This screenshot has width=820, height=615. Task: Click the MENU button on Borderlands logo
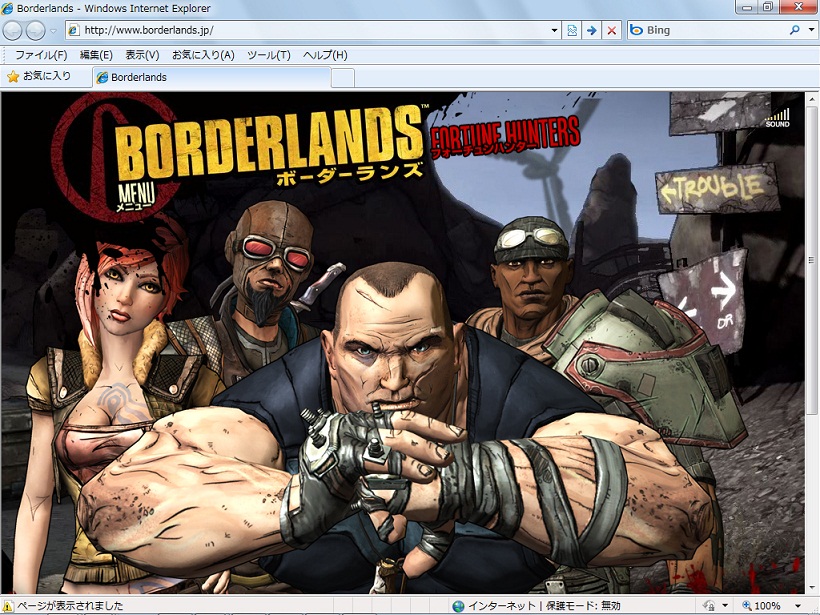(132, 195)
